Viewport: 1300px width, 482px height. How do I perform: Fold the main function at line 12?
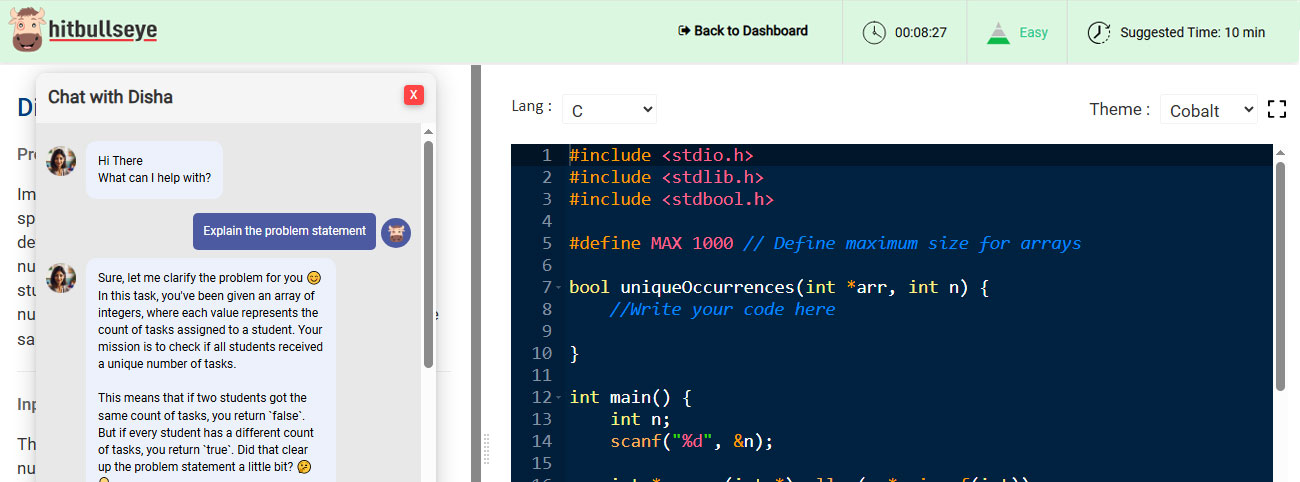coord(558,398)
